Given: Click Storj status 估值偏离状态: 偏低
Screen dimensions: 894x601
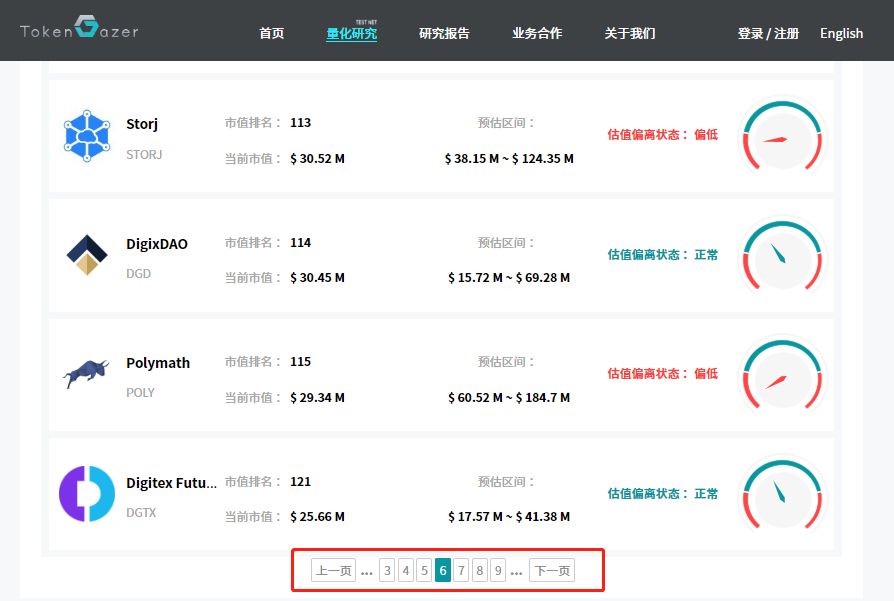Looking at the screenshot, I should [x=663, y=135].
